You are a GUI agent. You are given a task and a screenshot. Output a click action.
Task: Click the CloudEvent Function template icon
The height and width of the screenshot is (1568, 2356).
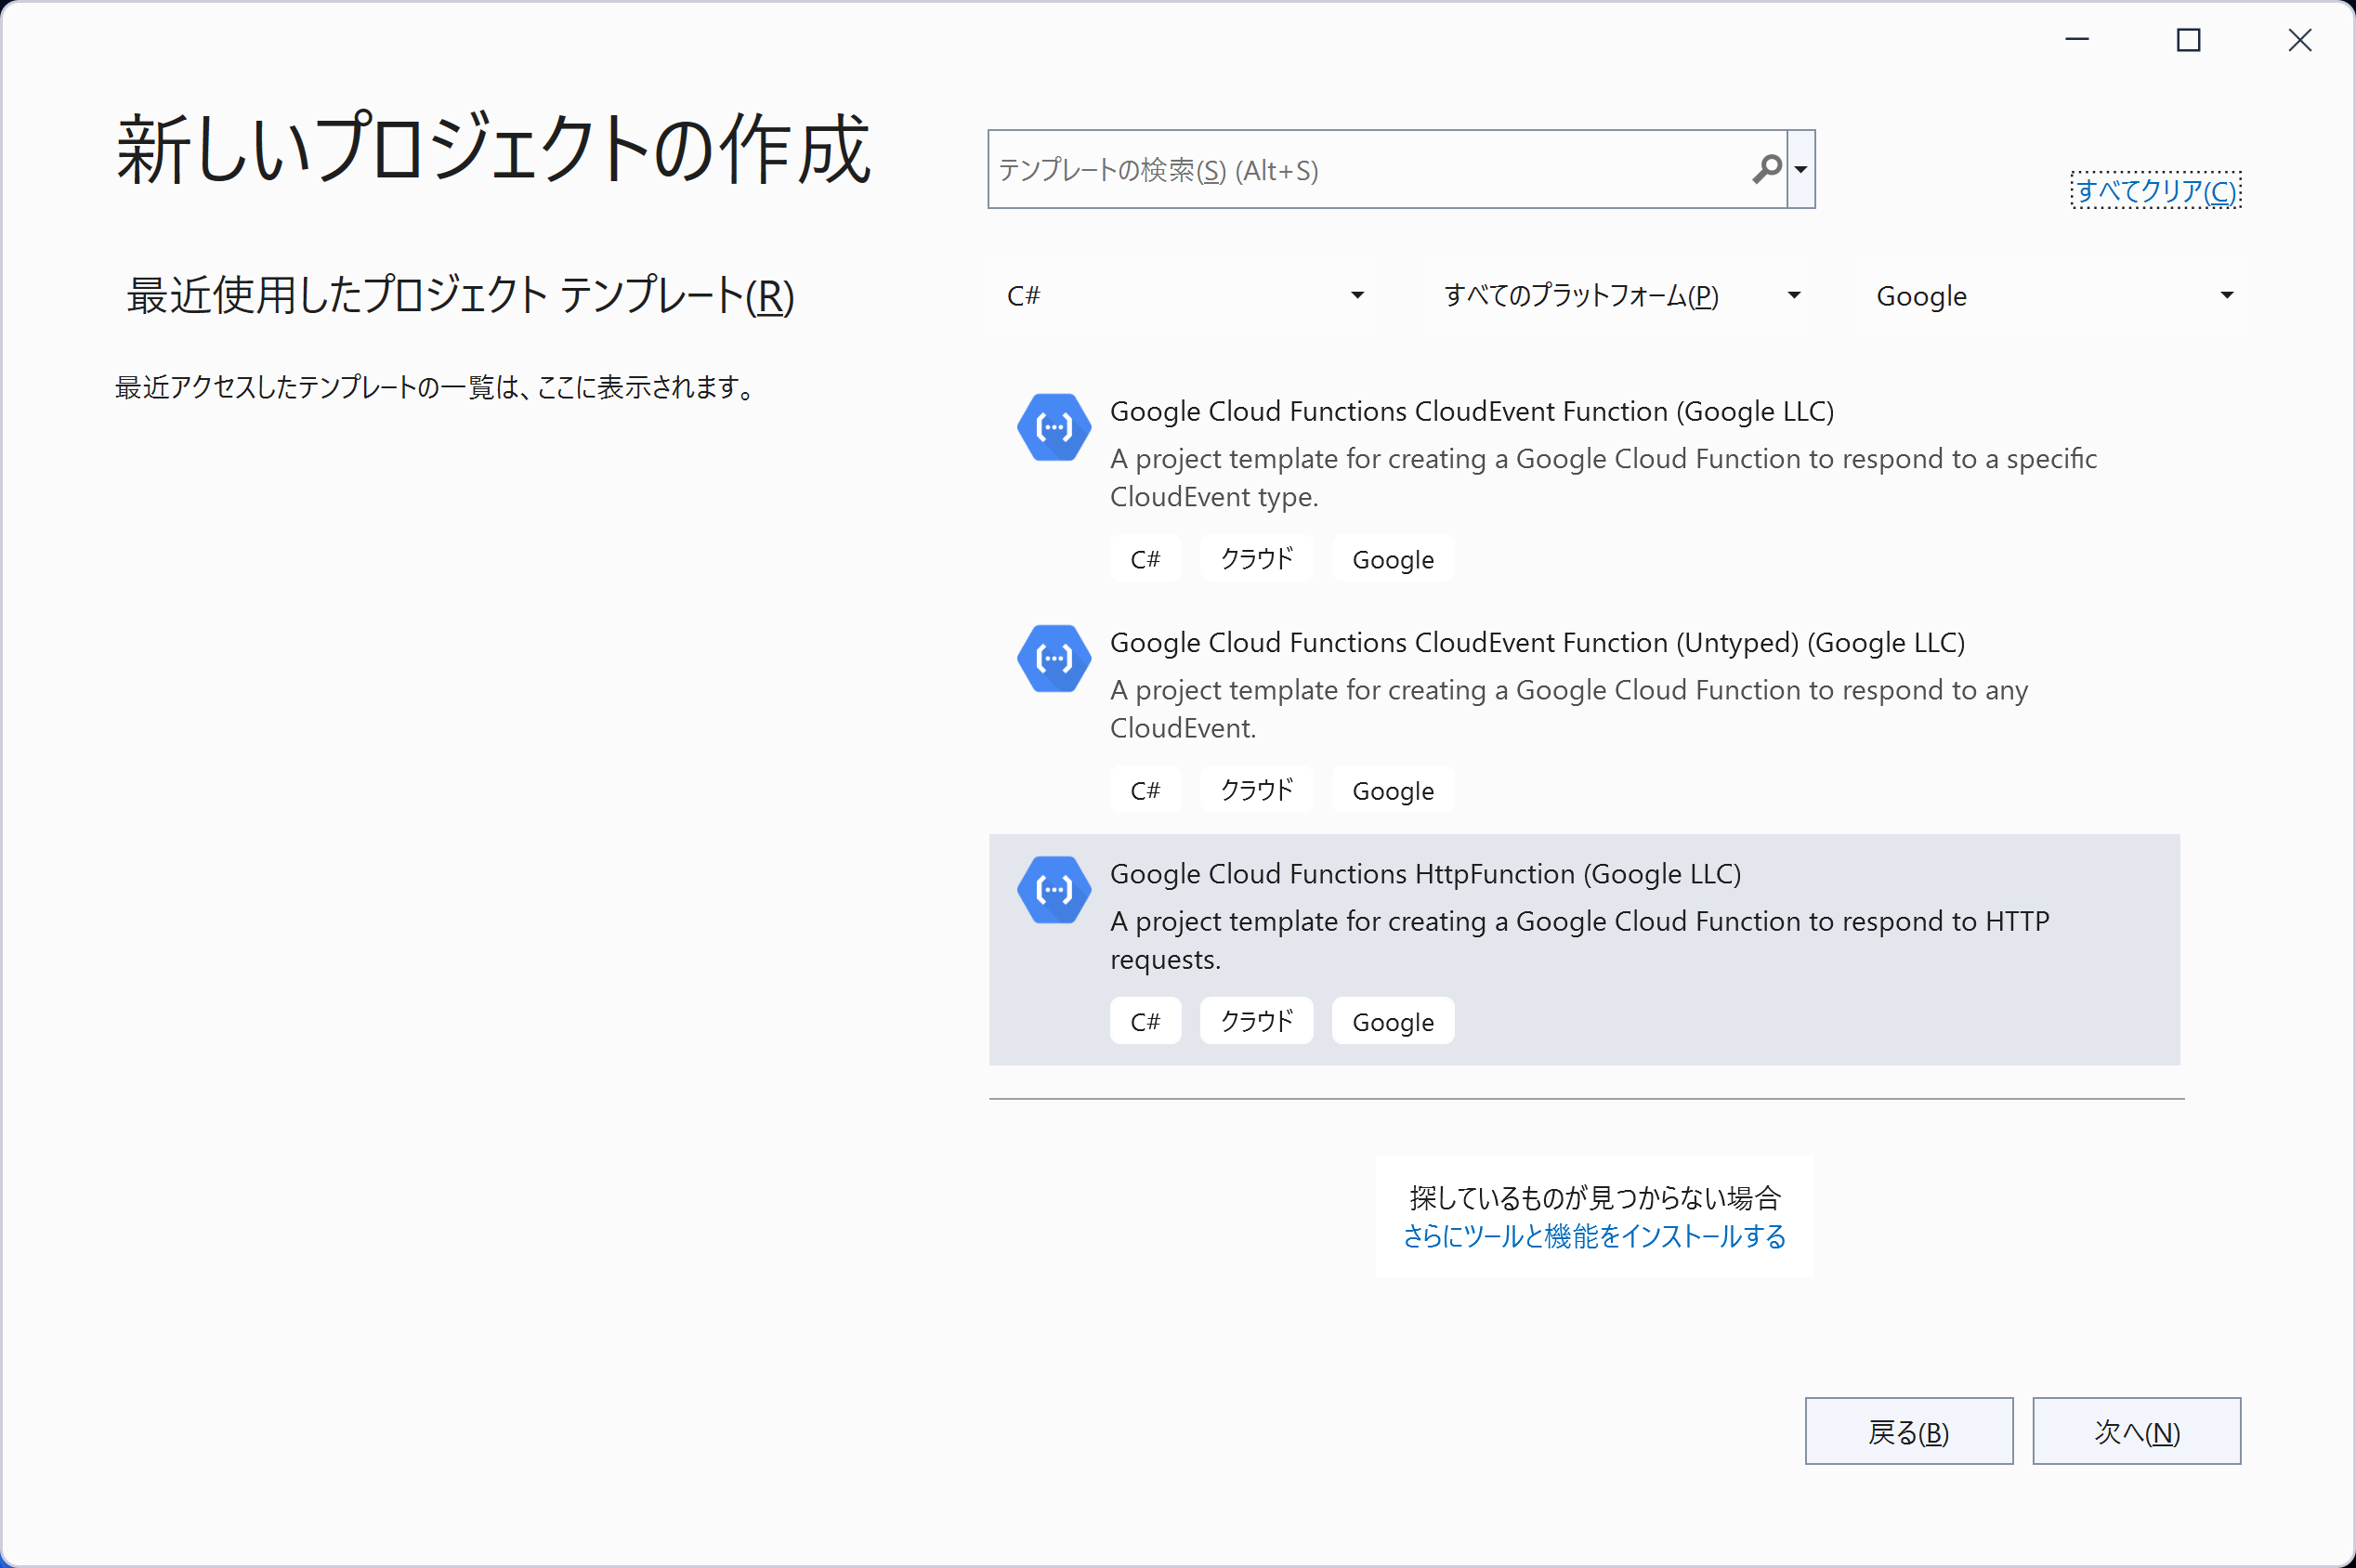coord(1053,427)
